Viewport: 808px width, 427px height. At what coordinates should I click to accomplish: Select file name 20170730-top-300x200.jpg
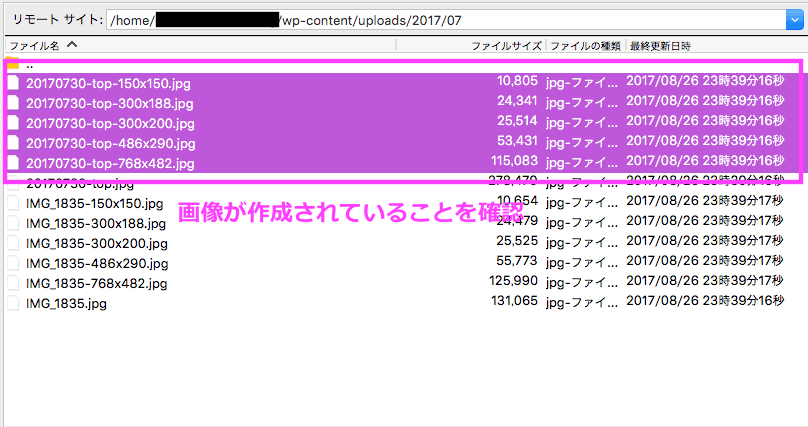110,124
